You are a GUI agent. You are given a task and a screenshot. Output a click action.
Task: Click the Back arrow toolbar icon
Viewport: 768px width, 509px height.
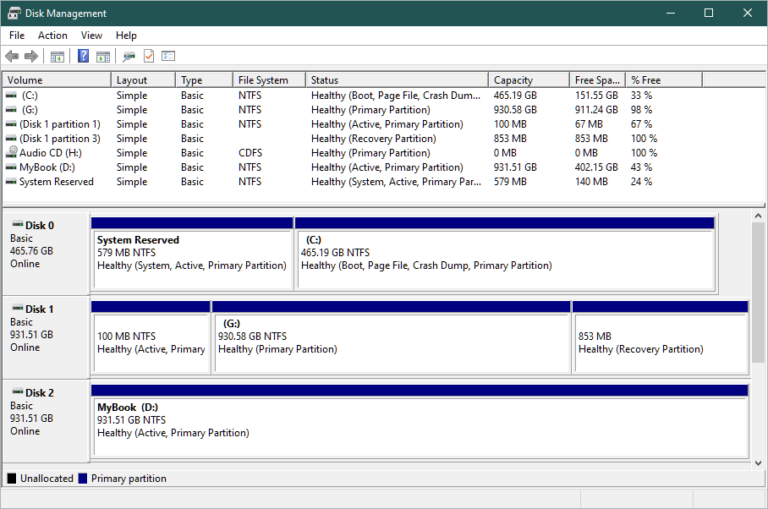point(12,56)
